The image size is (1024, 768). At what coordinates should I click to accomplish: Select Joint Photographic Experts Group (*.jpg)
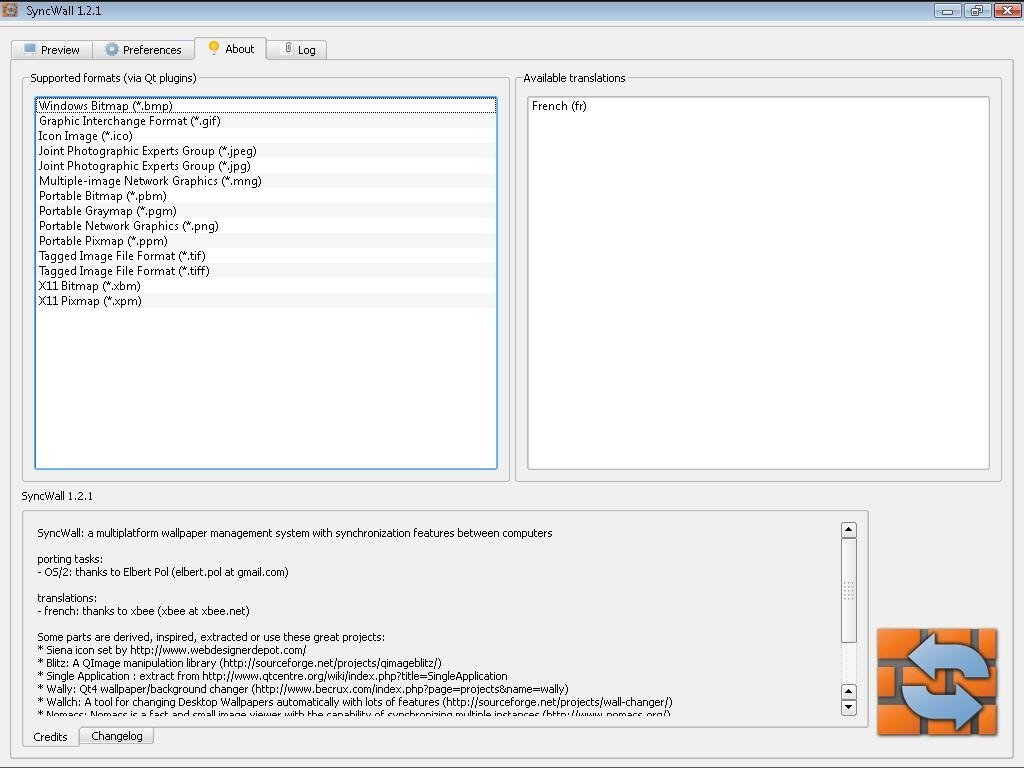click(x=266, y=166)
